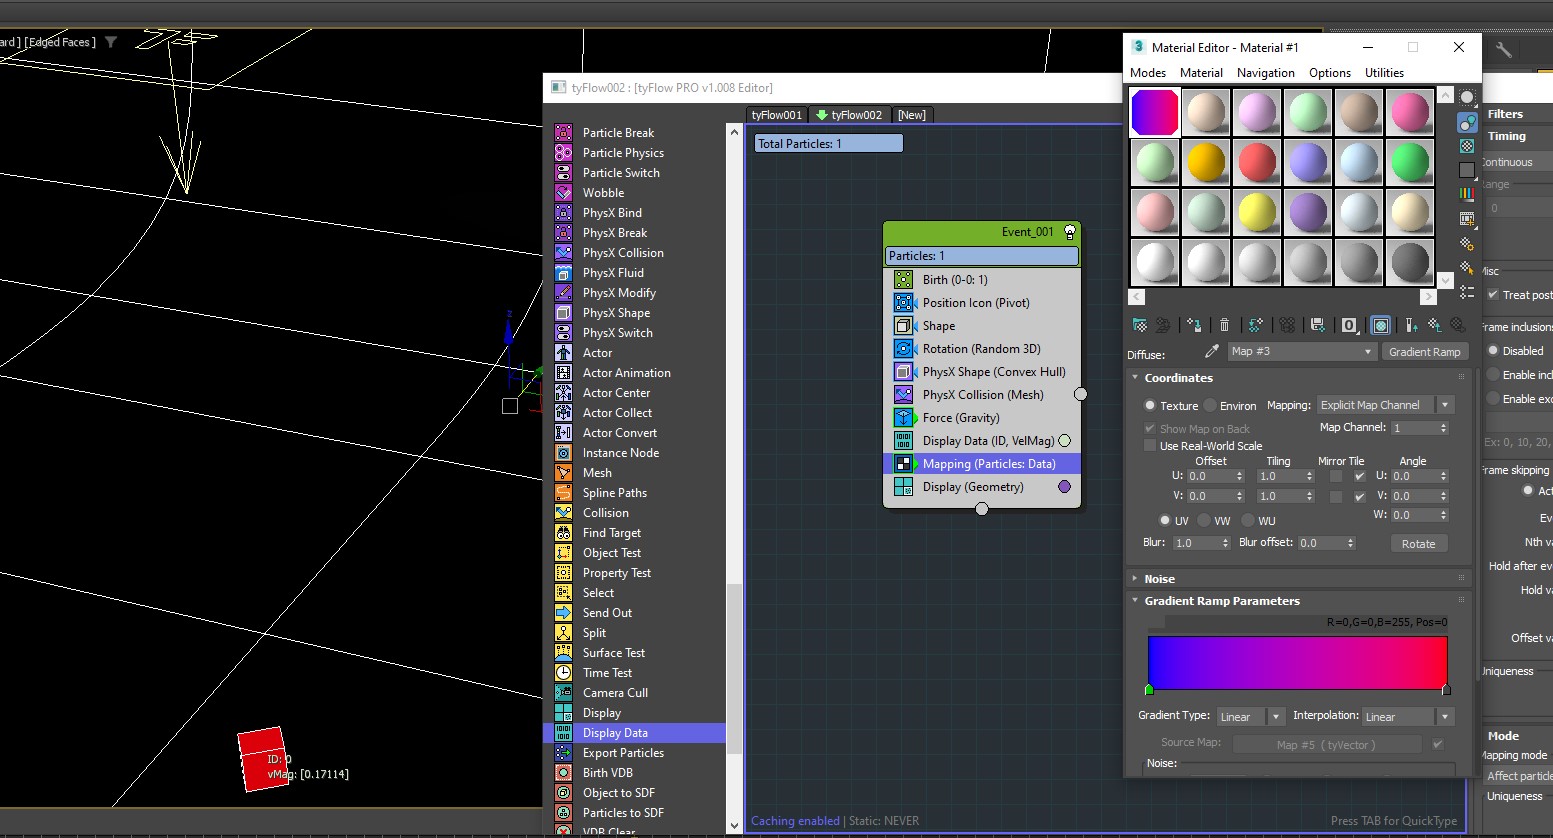Select the WU radio button
Viewport: 1553px width, 838px height.
1248,520
